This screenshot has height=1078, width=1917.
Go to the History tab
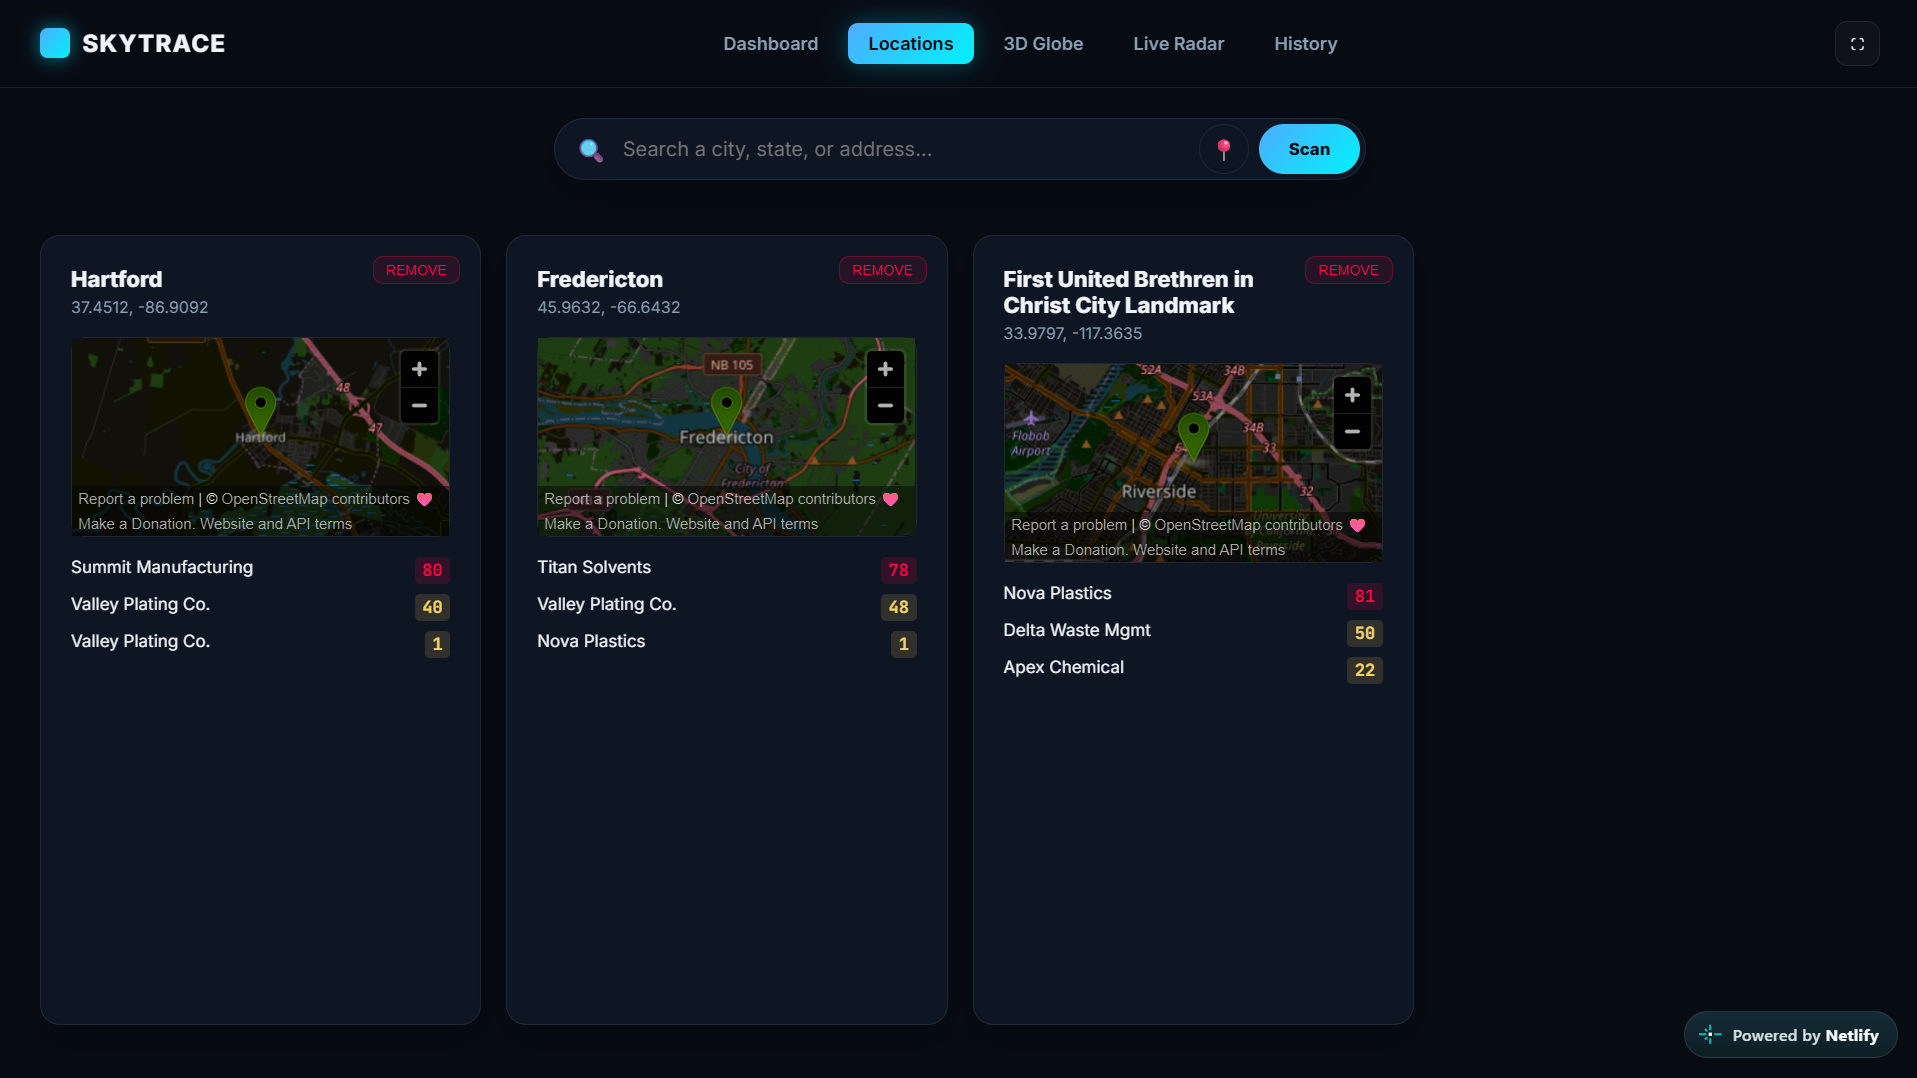click(1305, 44)
